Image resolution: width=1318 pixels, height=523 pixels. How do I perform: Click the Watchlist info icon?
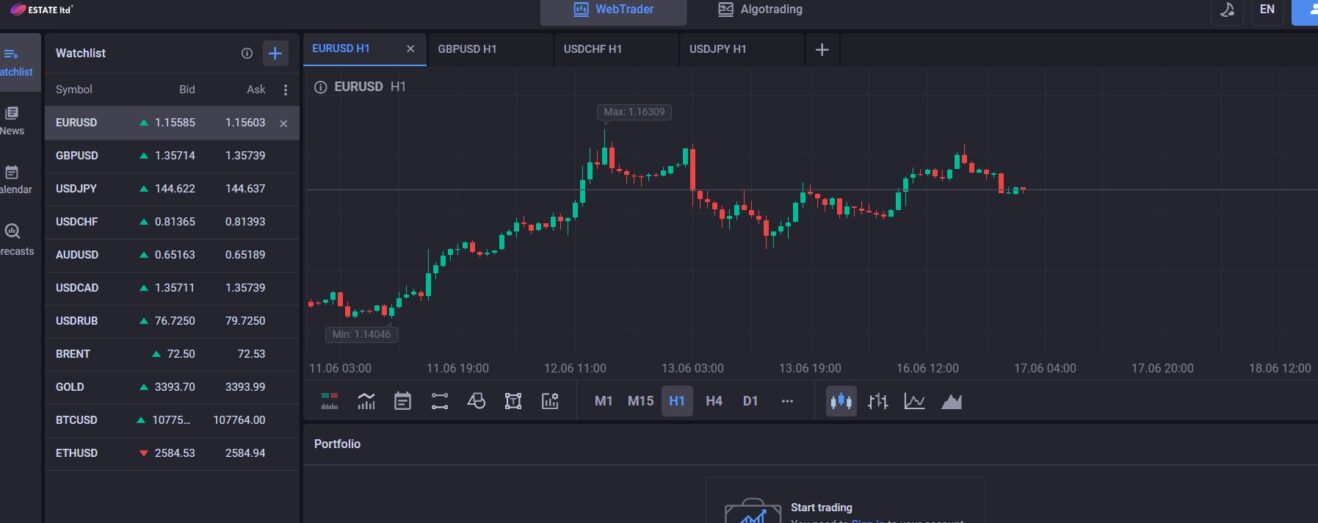247,53
